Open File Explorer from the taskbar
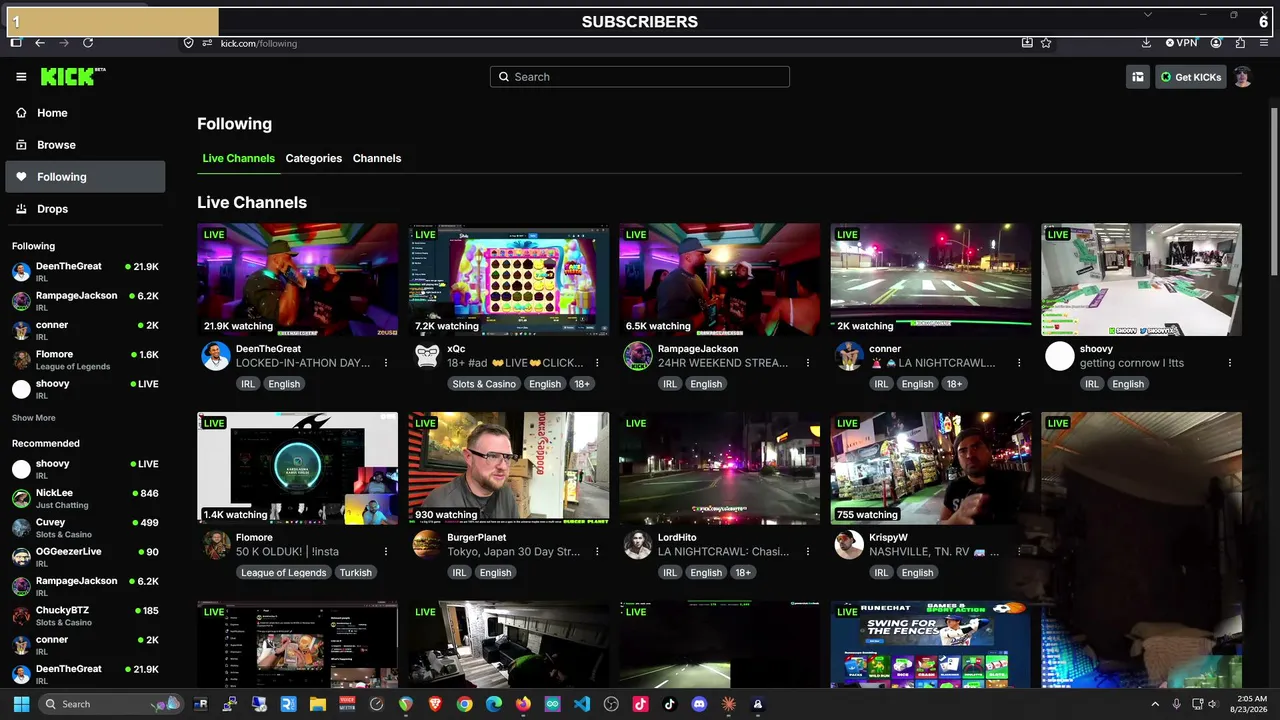 coord(318,704)
